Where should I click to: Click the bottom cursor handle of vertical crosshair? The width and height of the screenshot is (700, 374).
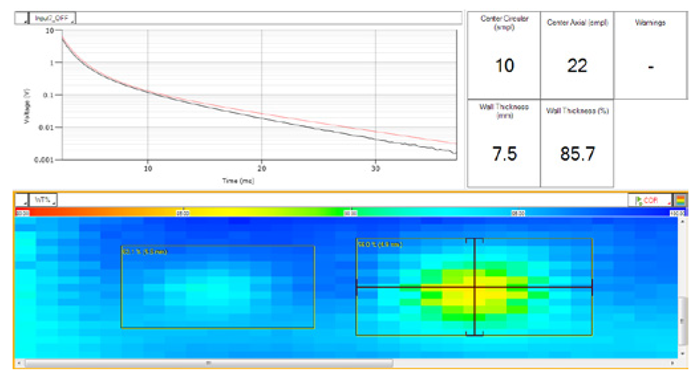point(475,333)
